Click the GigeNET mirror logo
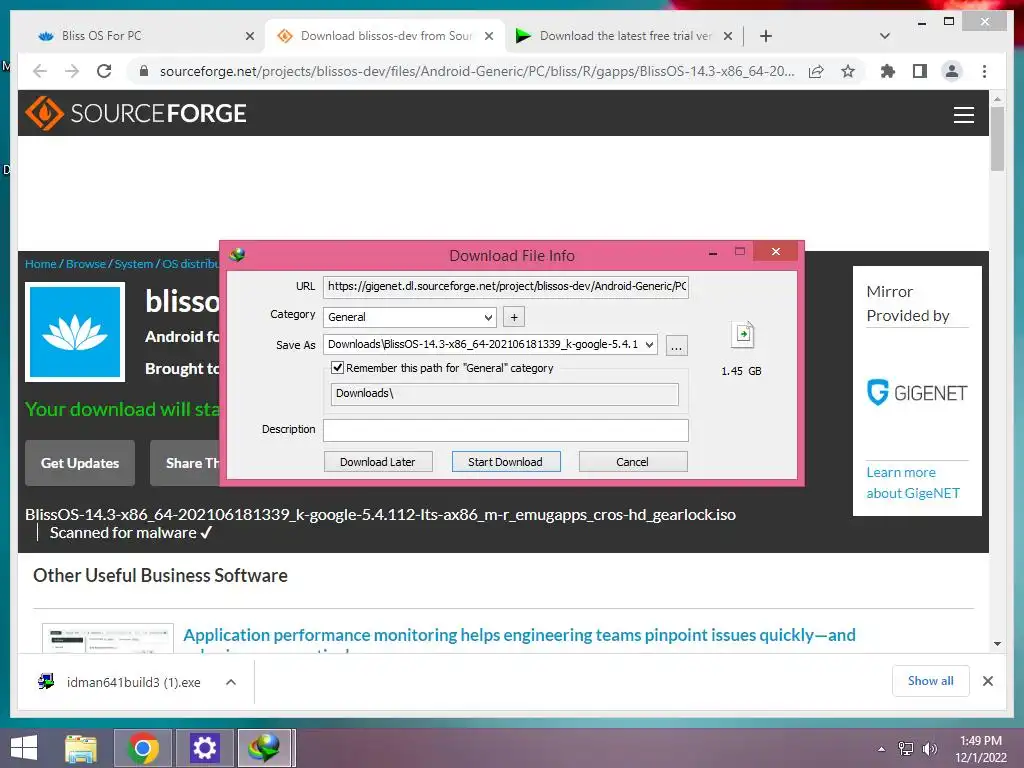The width and height of the screenshot is (1024, 768). 917,392
